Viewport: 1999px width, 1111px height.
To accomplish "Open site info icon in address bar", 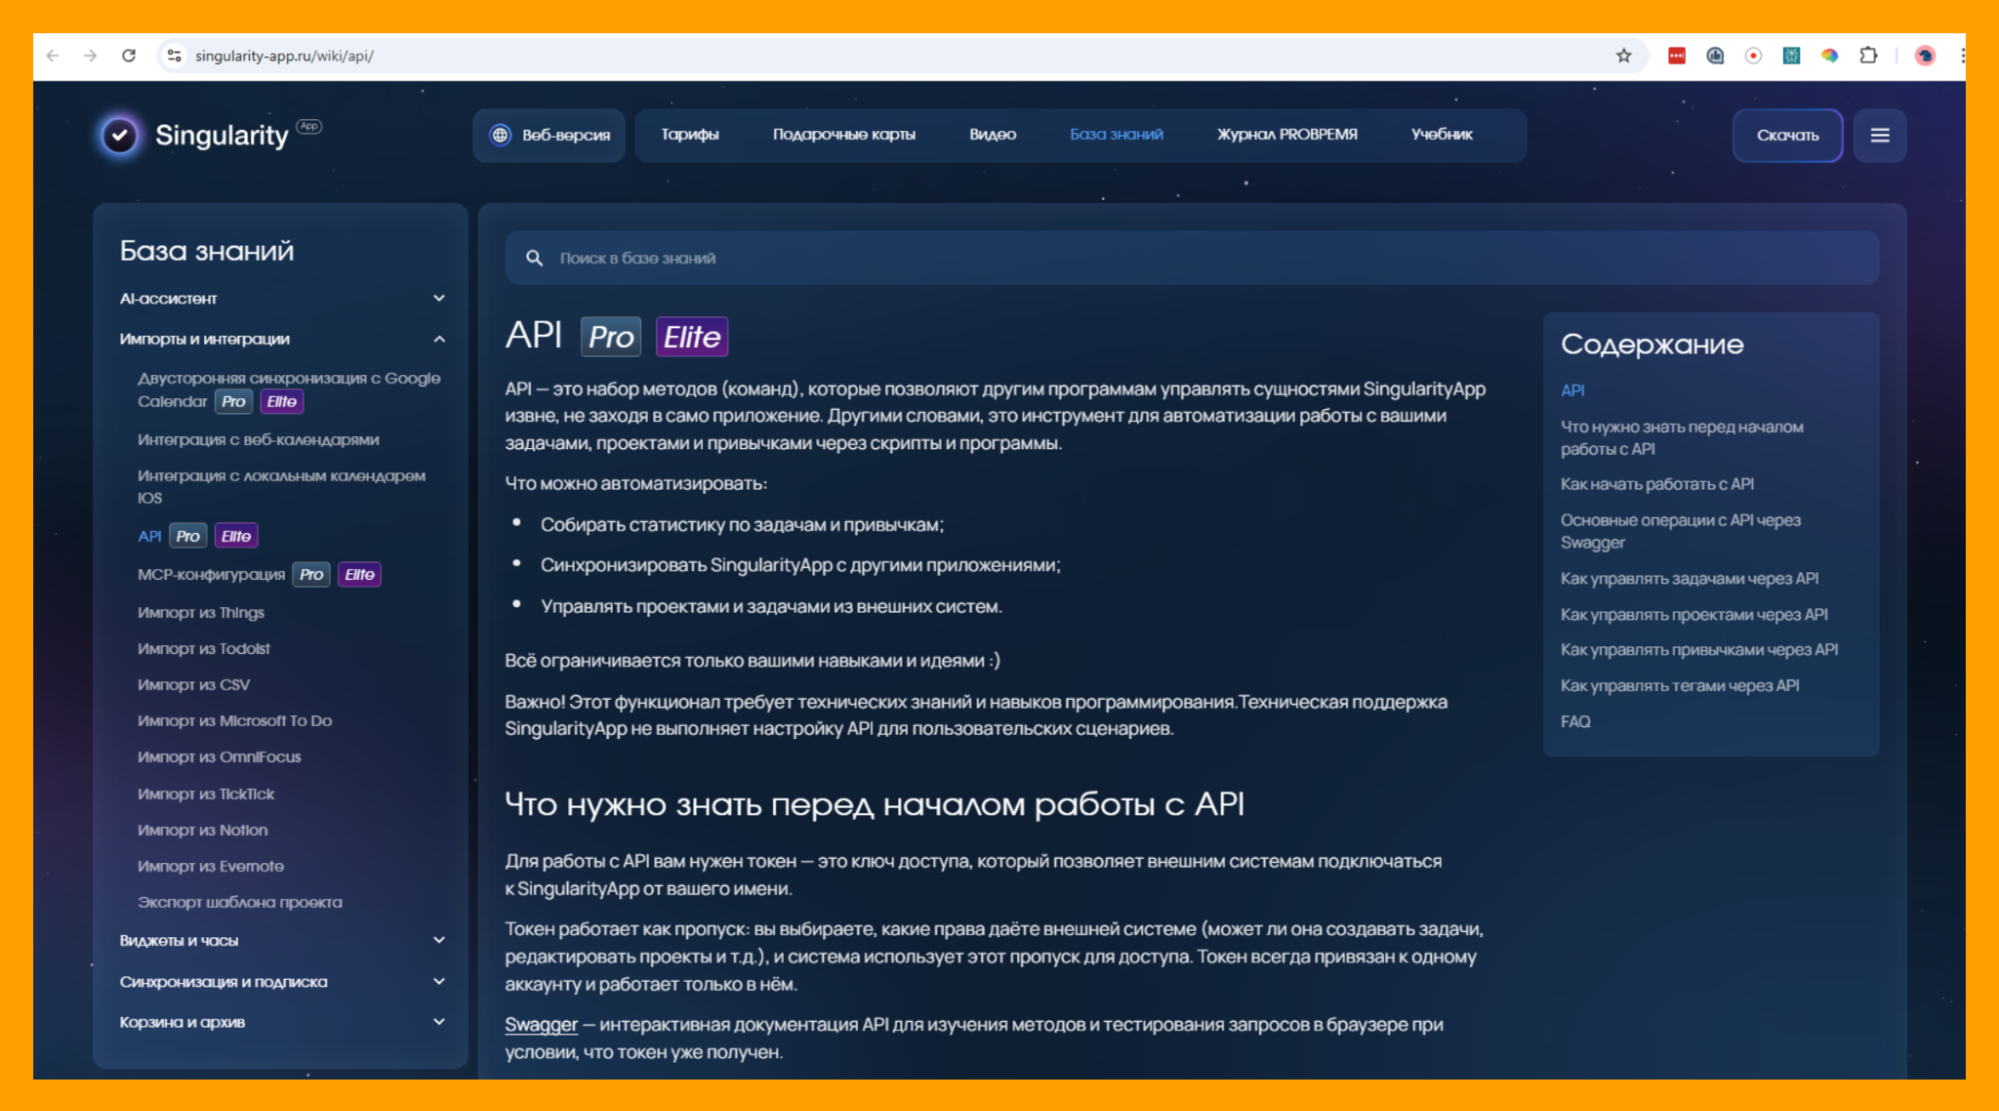I will [174, 56].
